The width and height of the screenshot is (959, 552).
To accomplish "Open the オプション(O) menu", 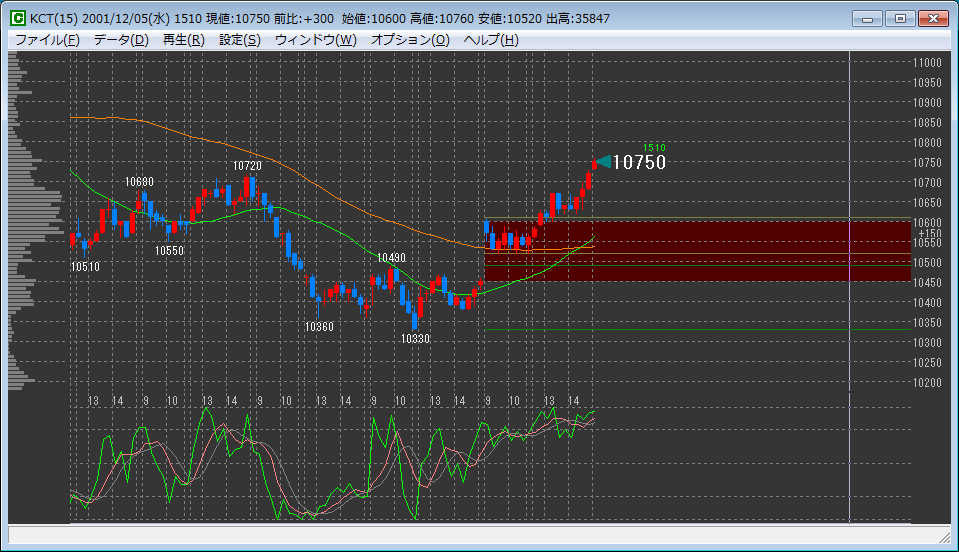I will click(x=410, y=40).
